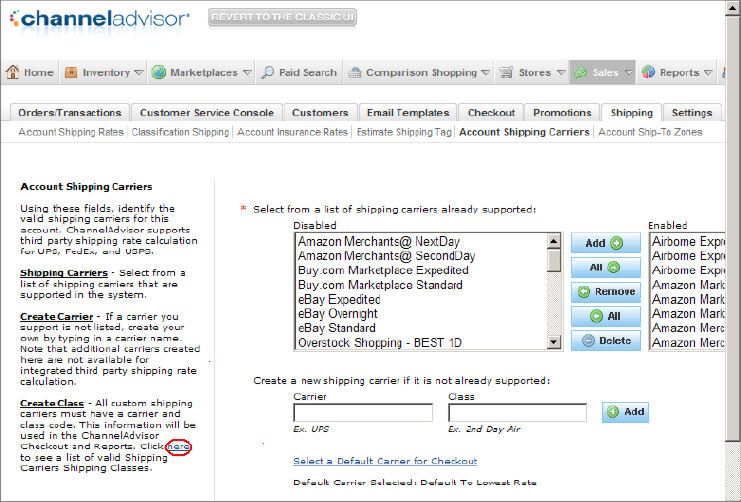Click the Sales money icon
Viewport: 741px width, 502px height.
click(x=581, y=72)
